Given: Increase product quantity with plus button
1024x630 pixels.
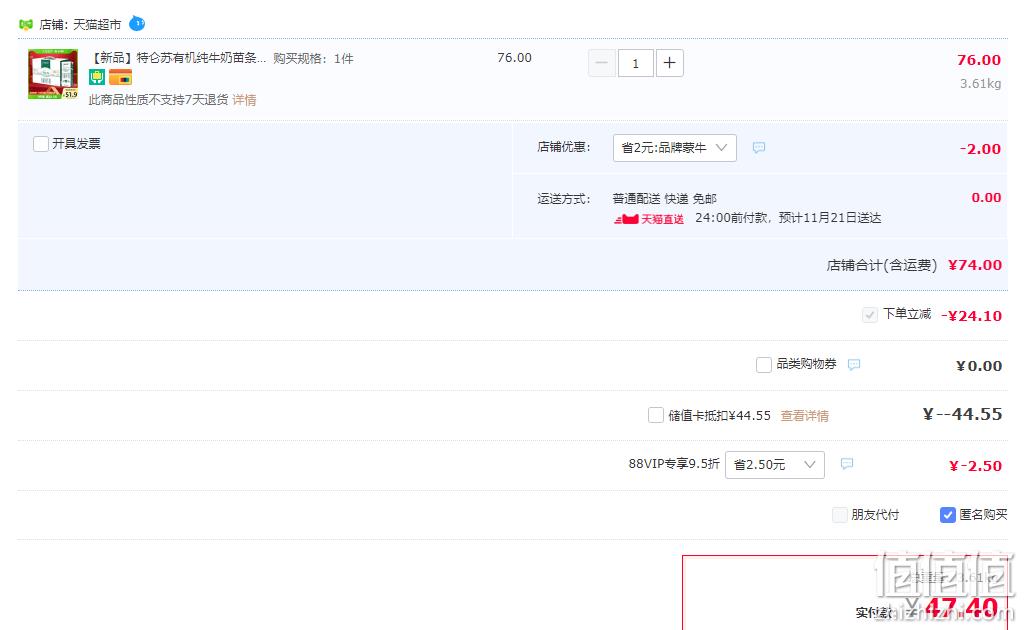Looking at the screenshot, I should (669, 63).
